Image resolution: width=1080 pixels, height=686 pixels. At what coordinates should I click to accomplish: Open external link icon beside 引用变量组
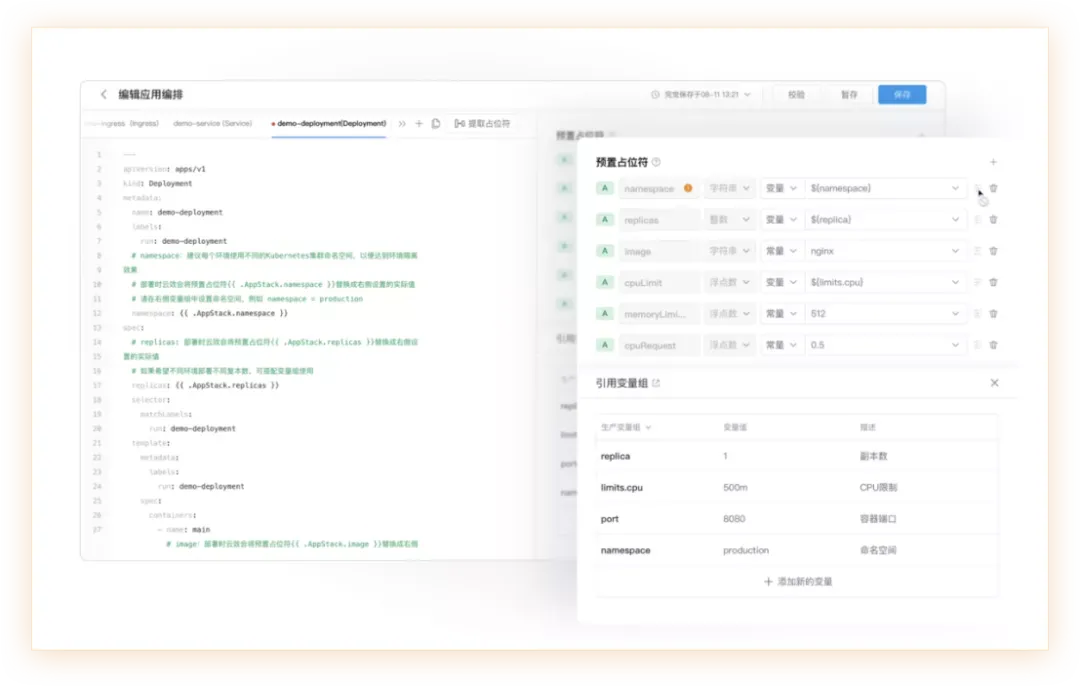[656, 383]
